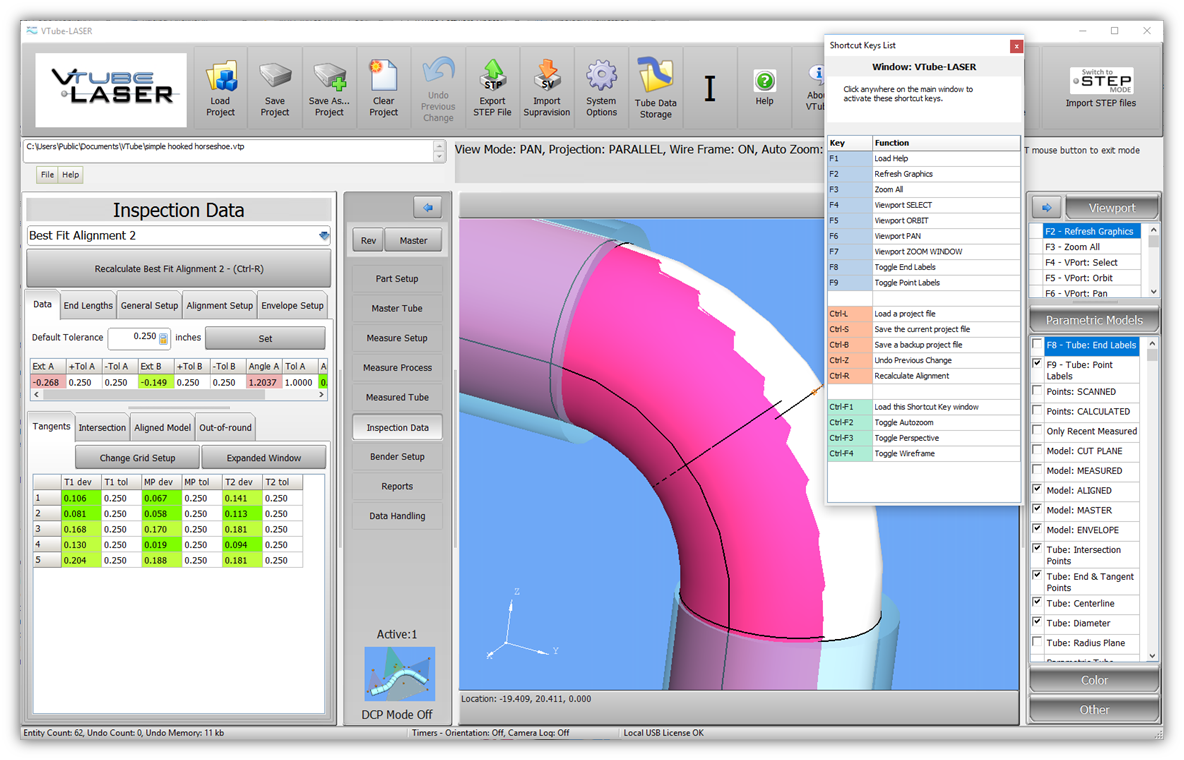Viewport: 1184px width, 760px height.
Task: Collapse the Parametric Models header
Action: pyautogui.click(x=1094, y=320)
